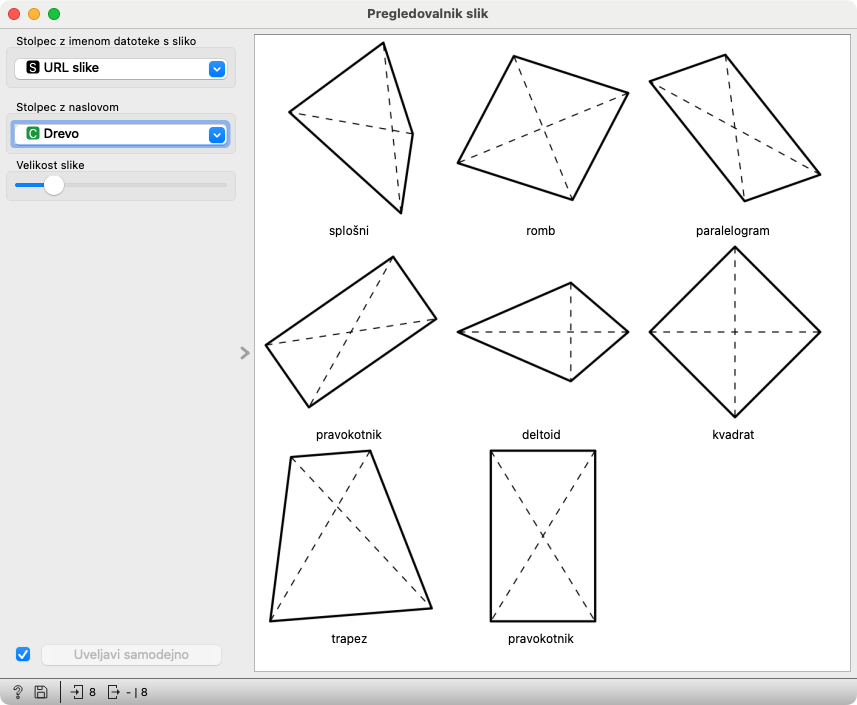Image resolution: width=857 pixels, height=705 pixels.
Task: Pick the paralelogram image
Action: click(x=734, y=128)
